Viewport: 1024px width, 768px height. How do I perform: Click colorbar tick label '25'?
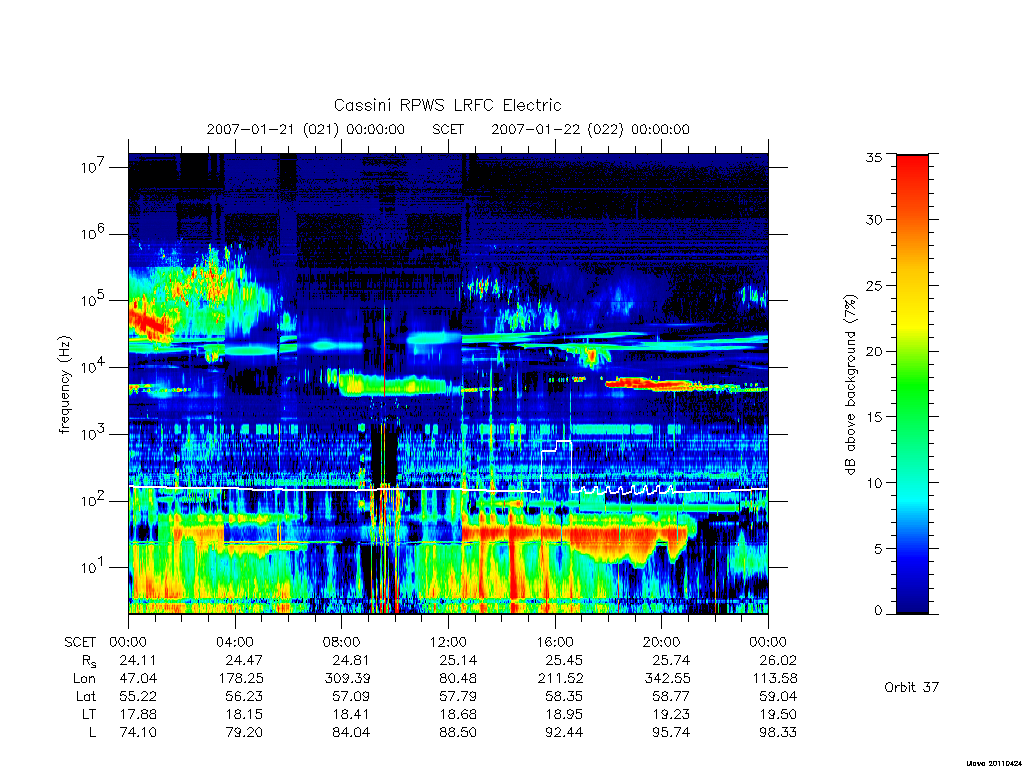pyautogui.click(x=874, y=285)
